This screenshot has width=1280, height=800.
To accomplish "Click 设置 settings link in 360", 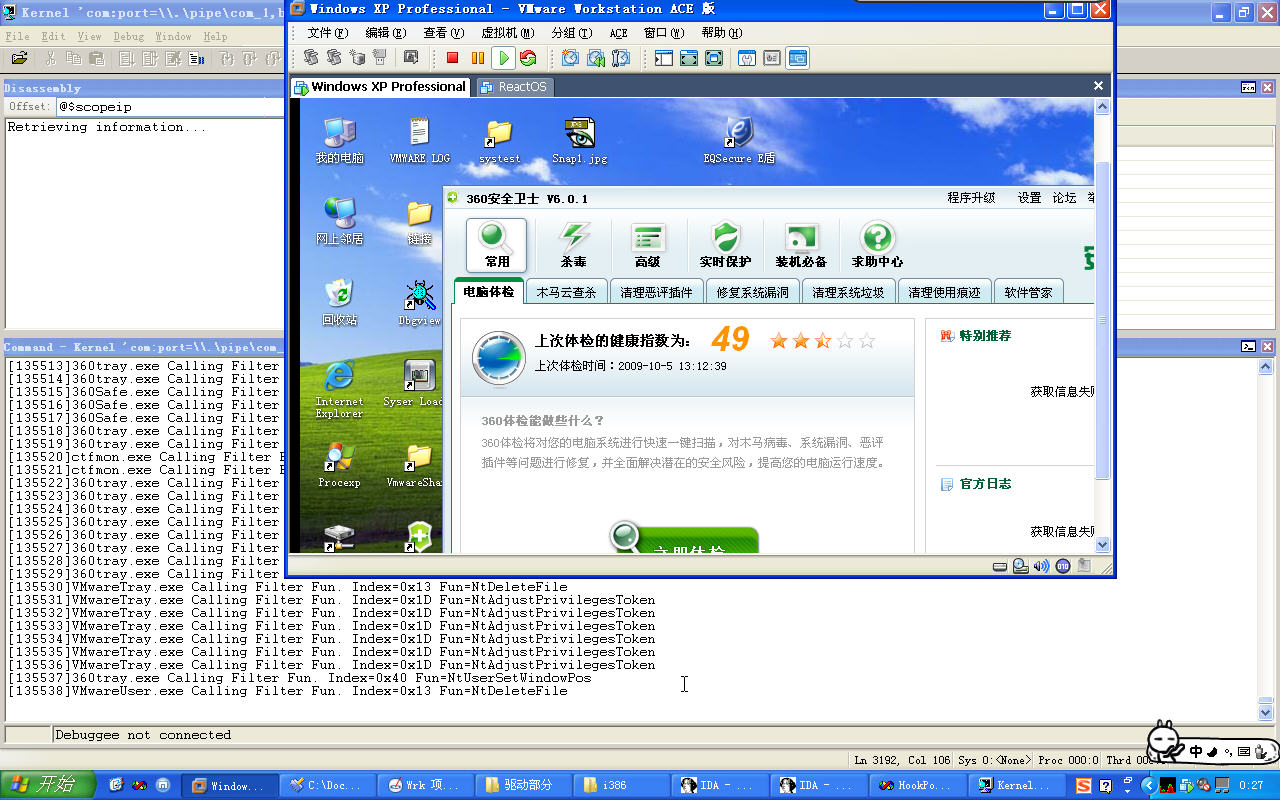I will (1029, 198).
